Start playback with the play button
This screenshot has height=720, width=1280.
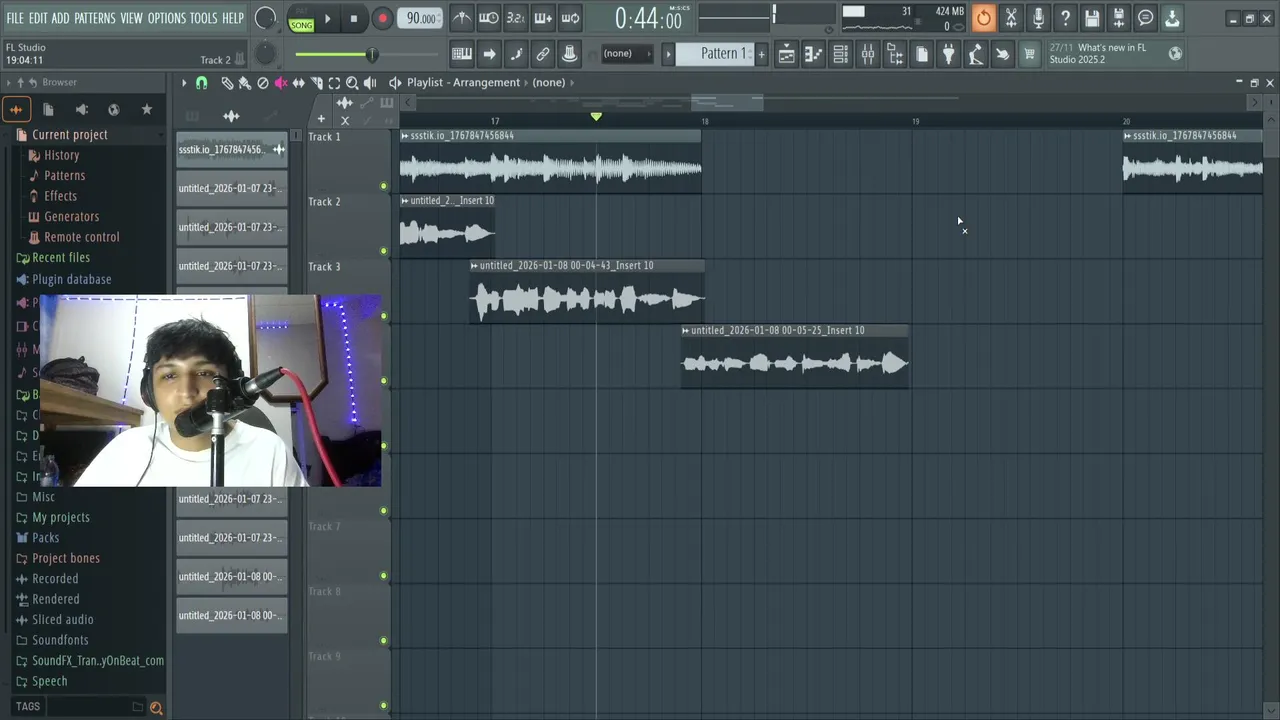tap(327, 19)
